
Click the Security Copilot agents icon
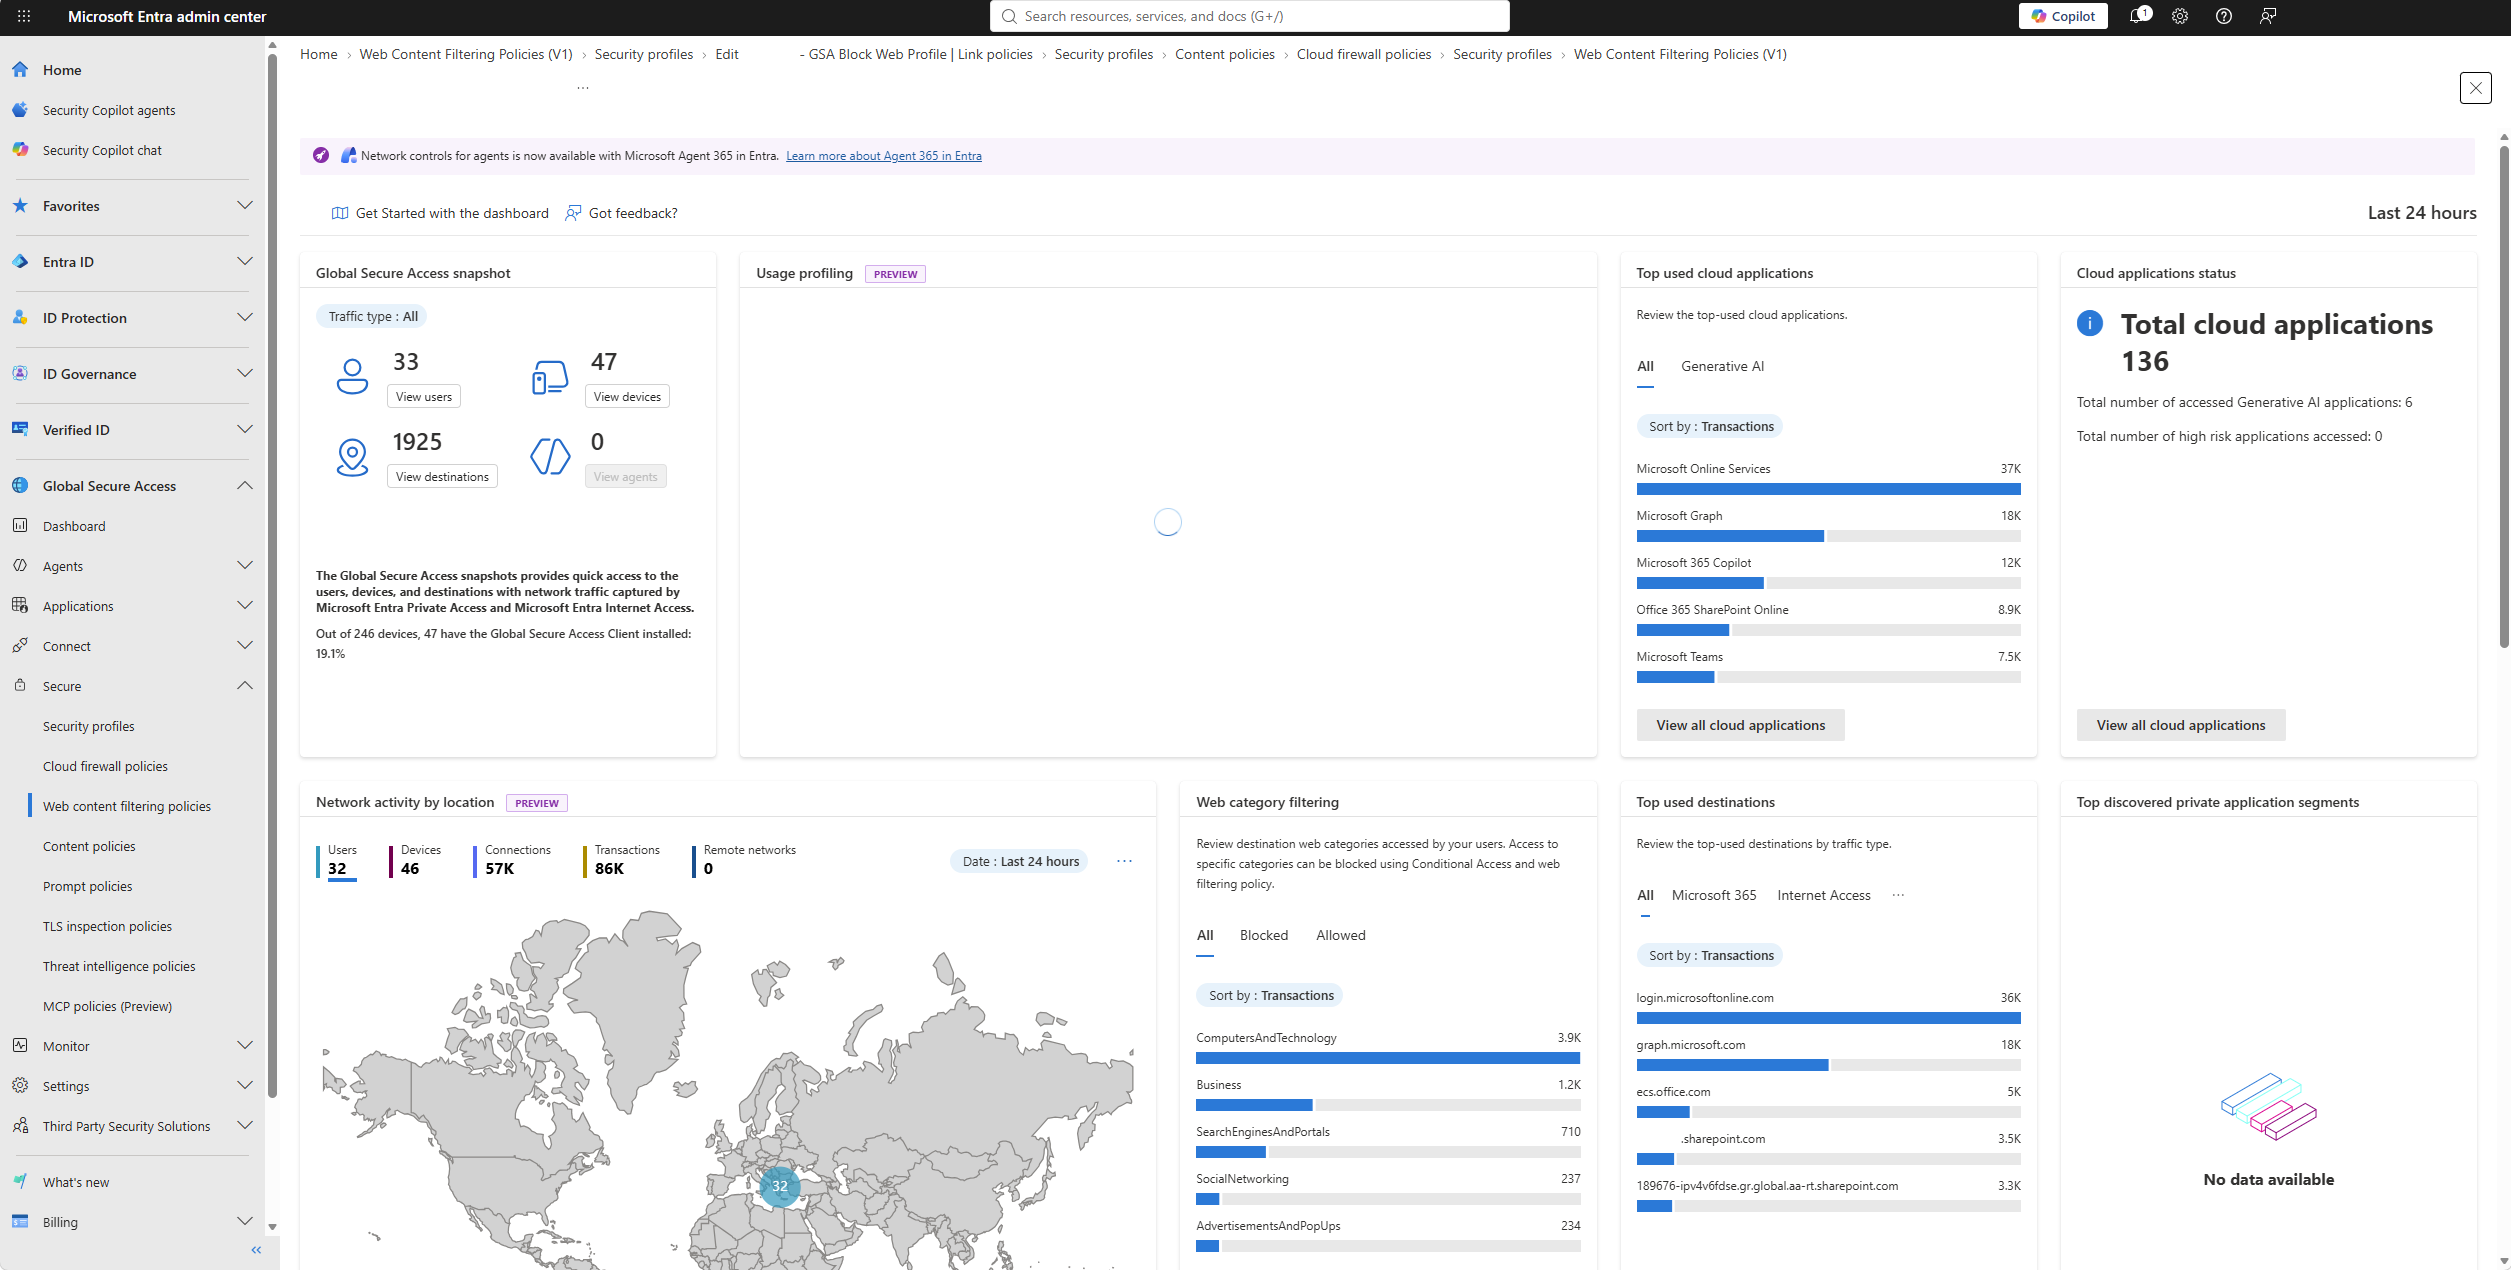20,110
